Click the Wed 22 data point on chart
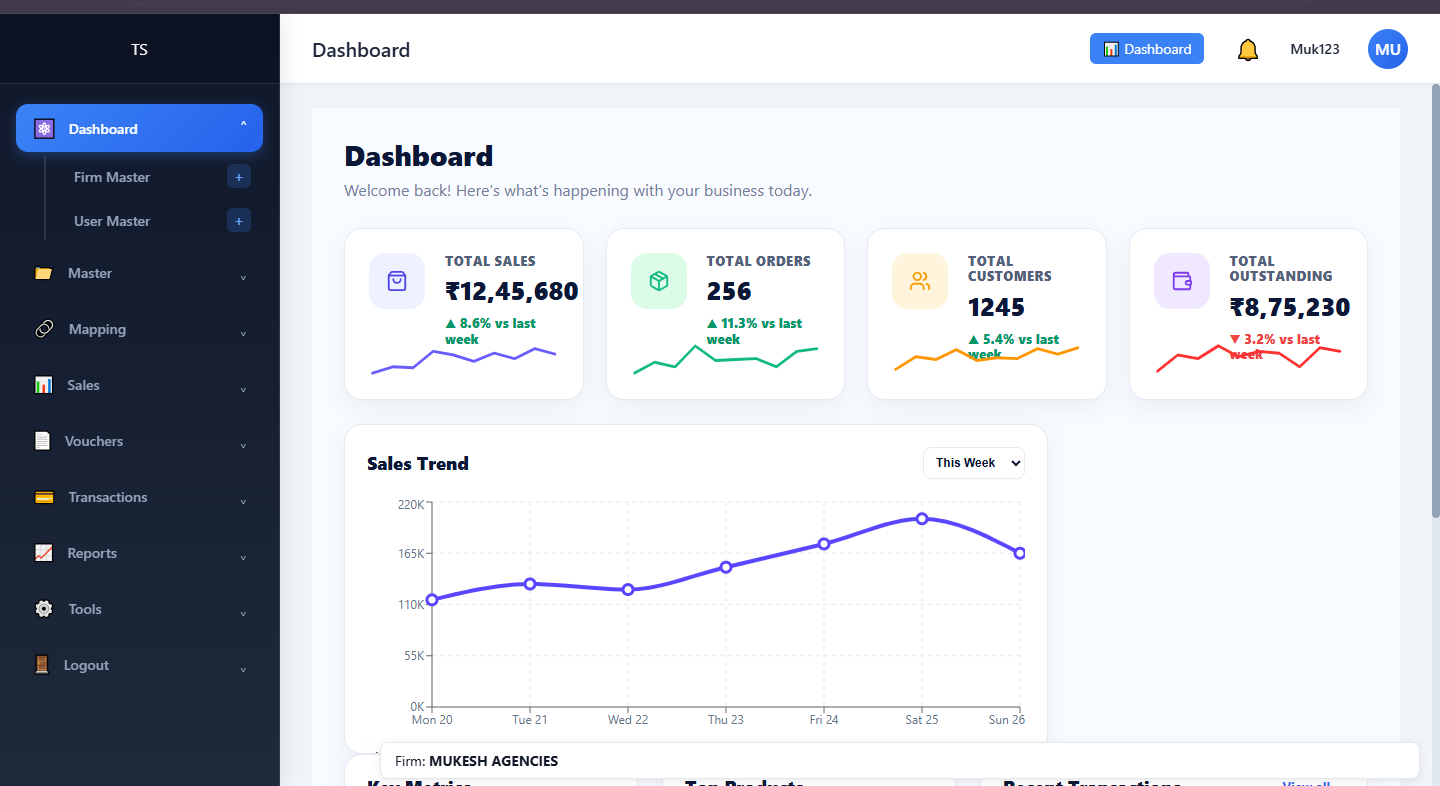 pos(628,590)
